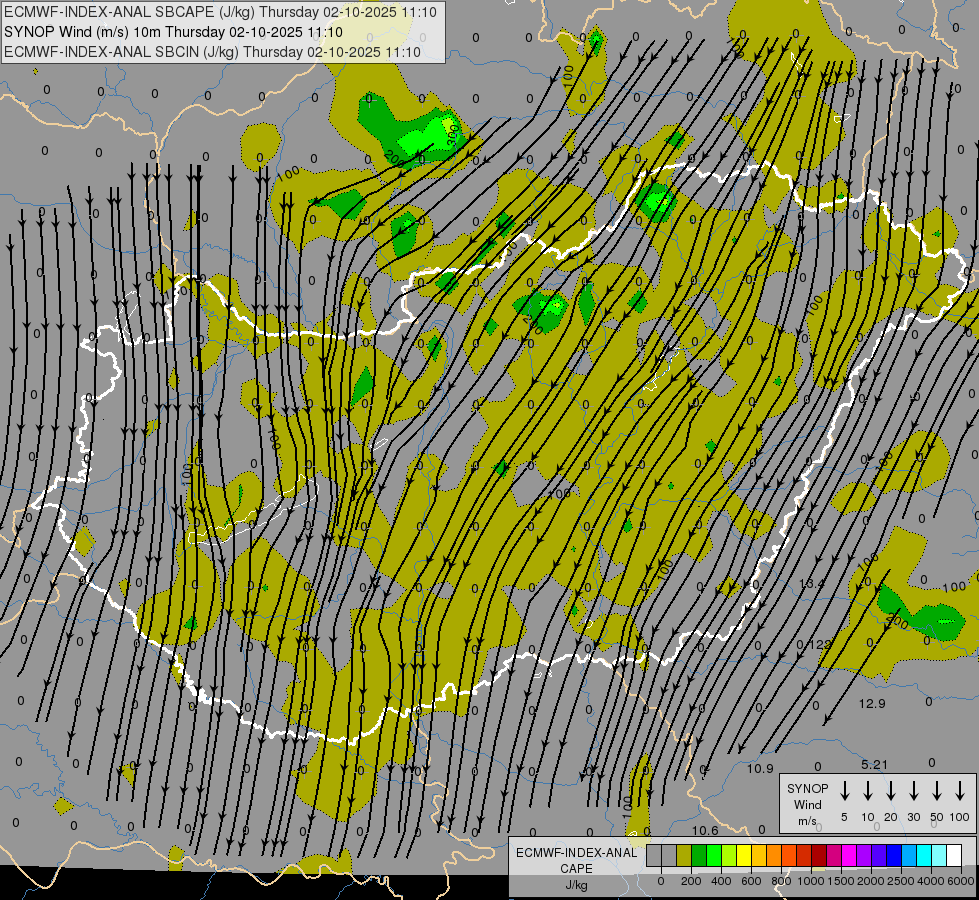Viewport: 979px width, 900px height.
Task: Click the 12.9 station value on map
Action: pyautogui.click(x=872, y=704)
